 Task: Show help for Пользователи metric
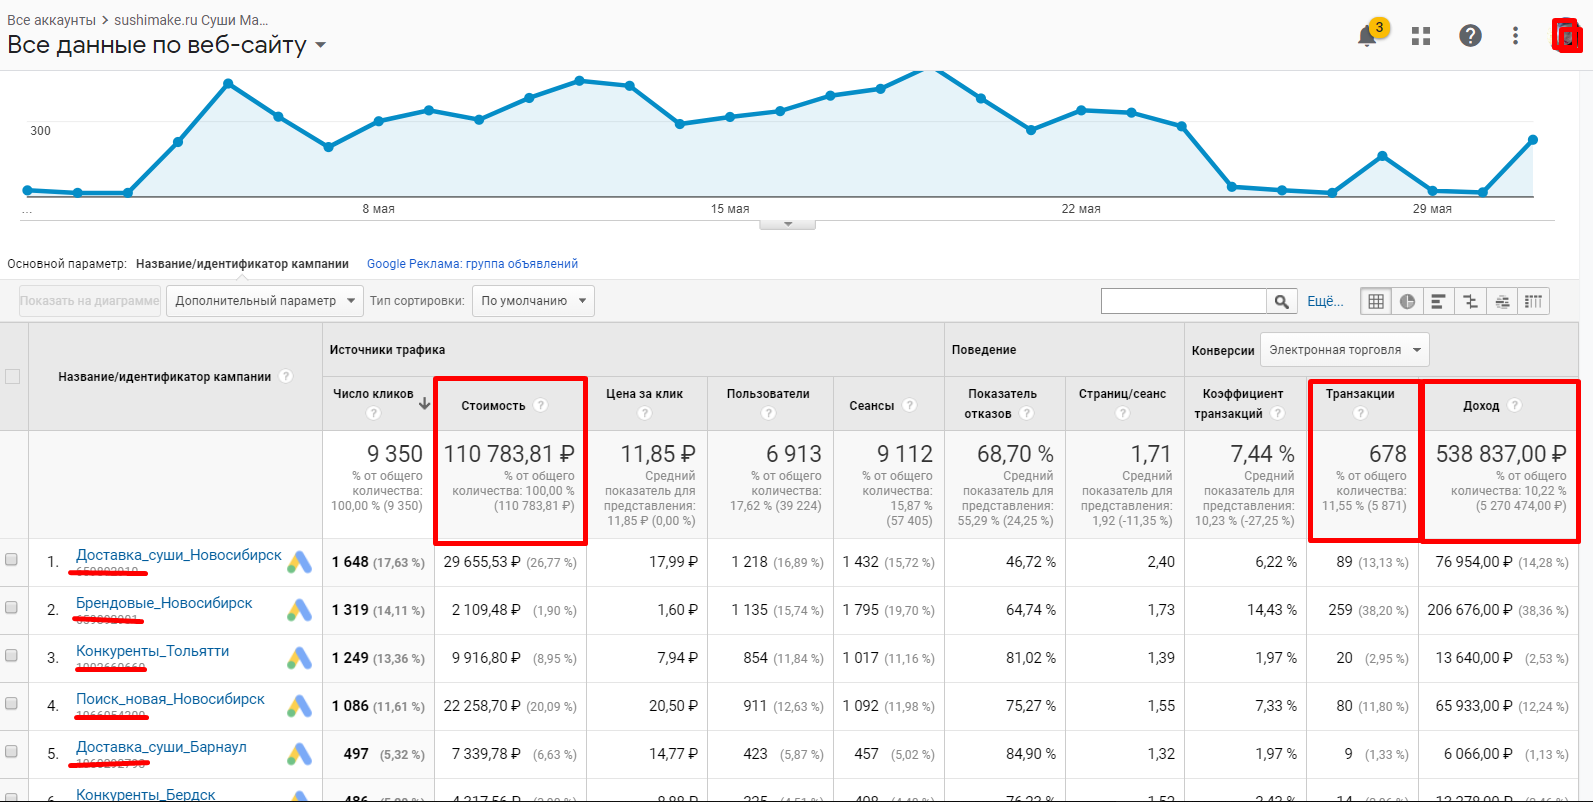(768, 413)
